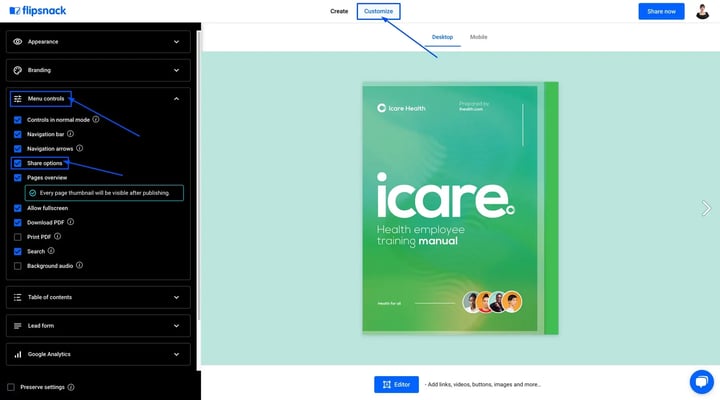Switch to Mobile preview tab
Image resolution: width=720 pixels, height=400 pixels.
[478, 37]
